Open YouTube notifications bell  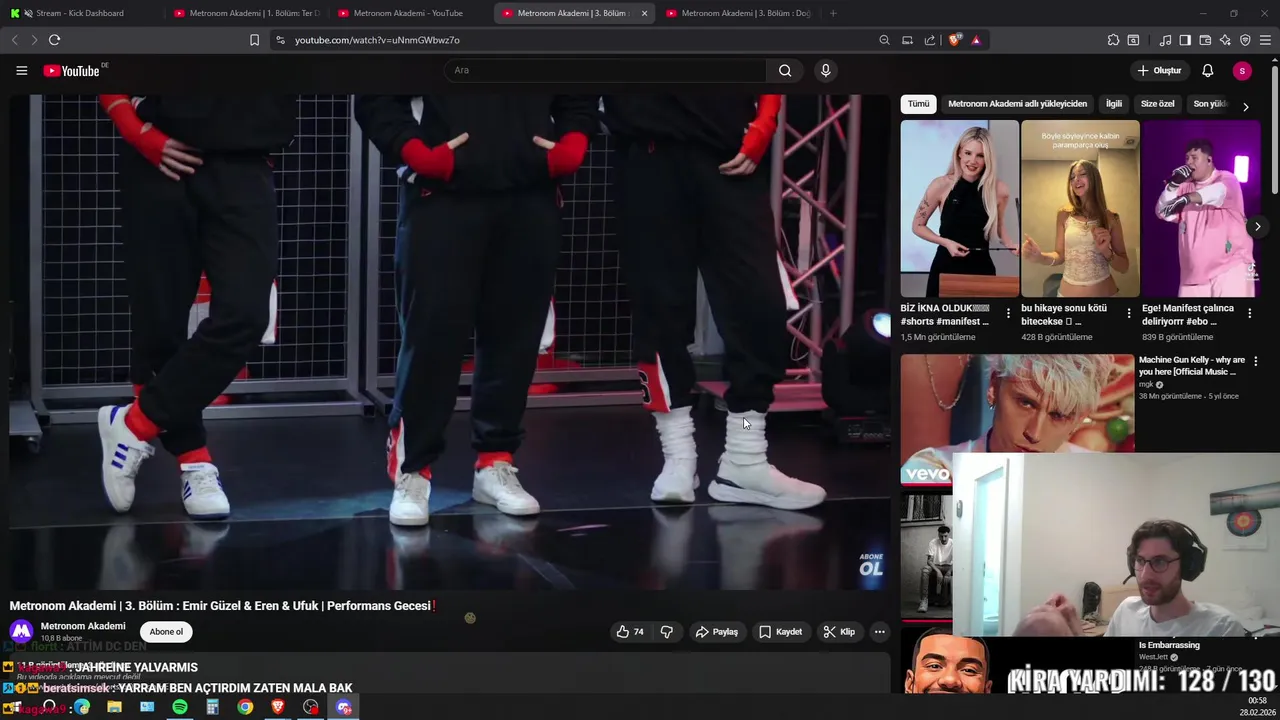click(x=1207, y=70)
